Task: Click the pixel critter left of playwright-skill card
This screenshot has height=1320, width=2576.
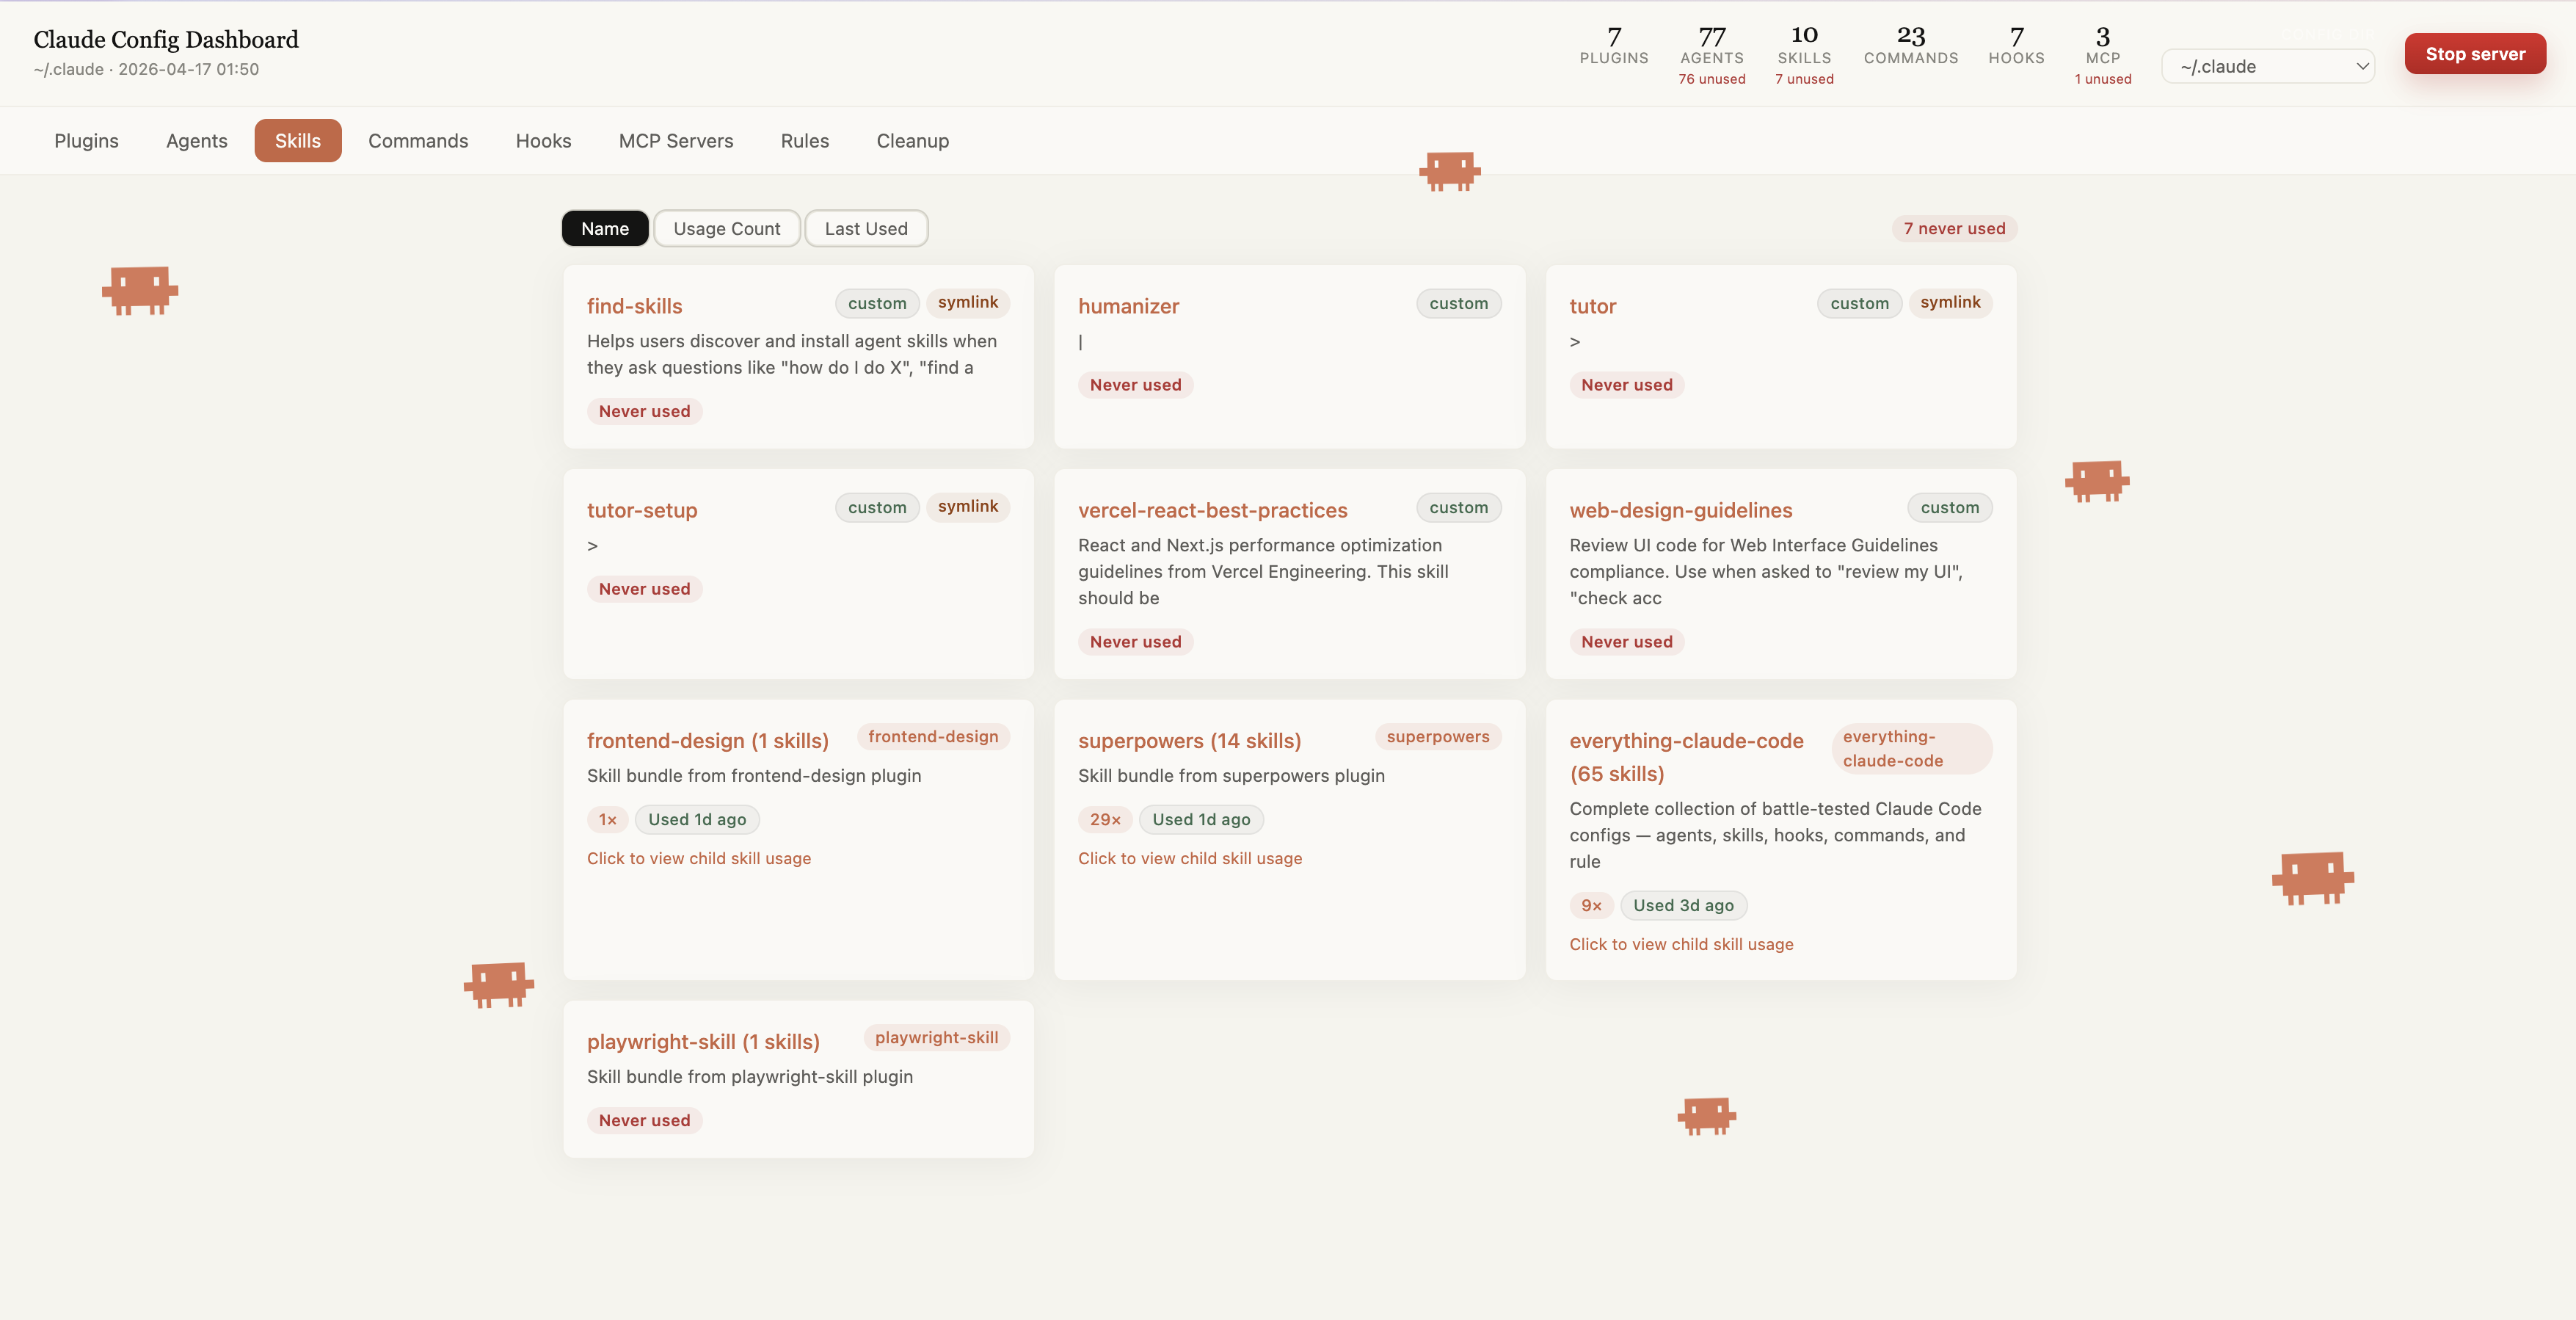Action: click(x=499, y=985)
